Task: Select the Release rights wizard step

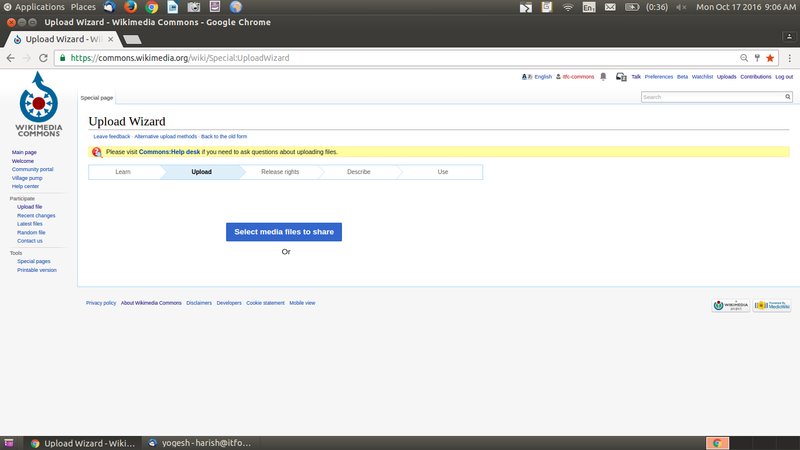Action: tap(280, 172)
